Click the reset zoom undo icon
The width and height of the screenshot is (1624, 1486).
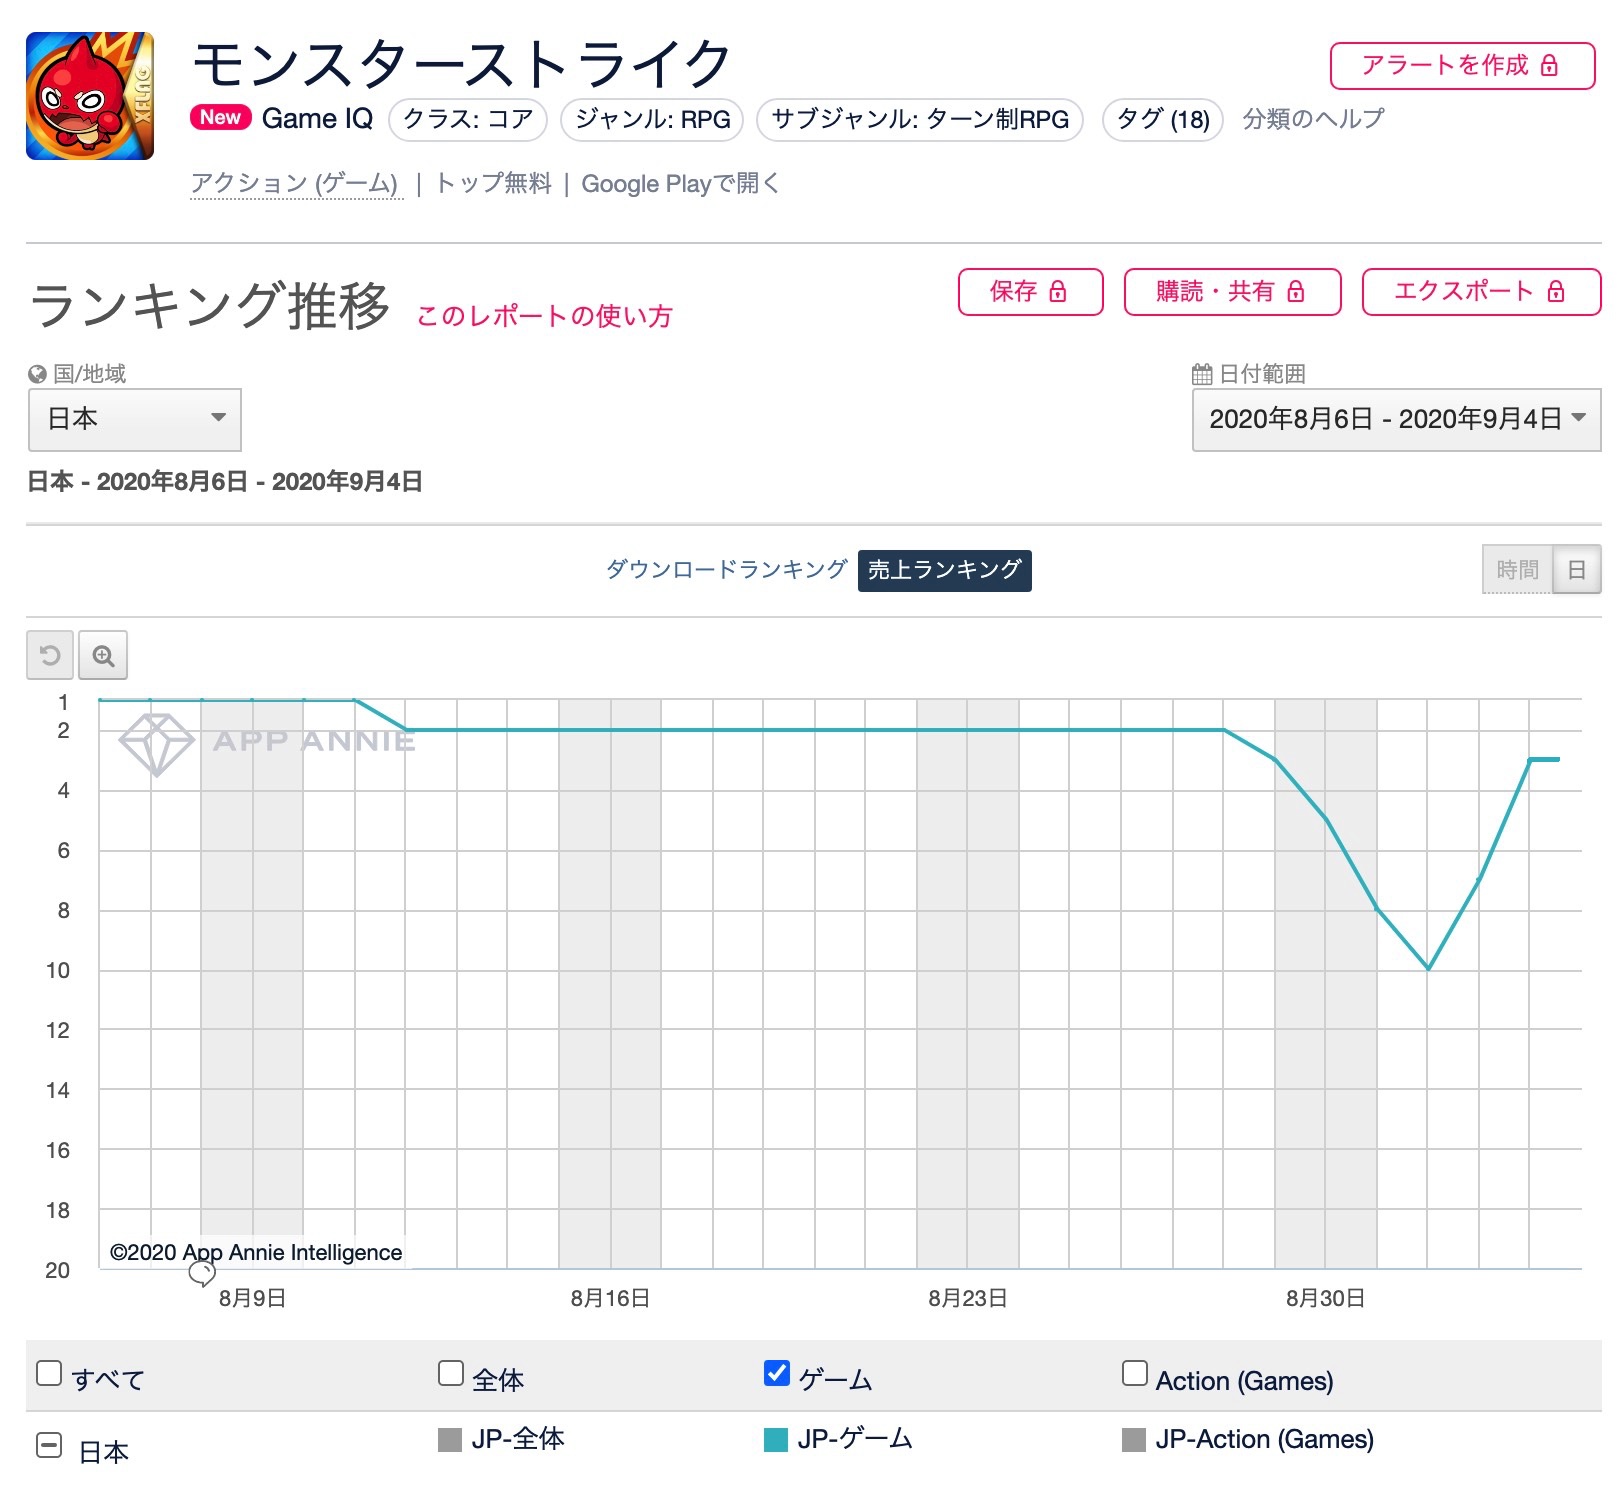(x=50, y=656)
